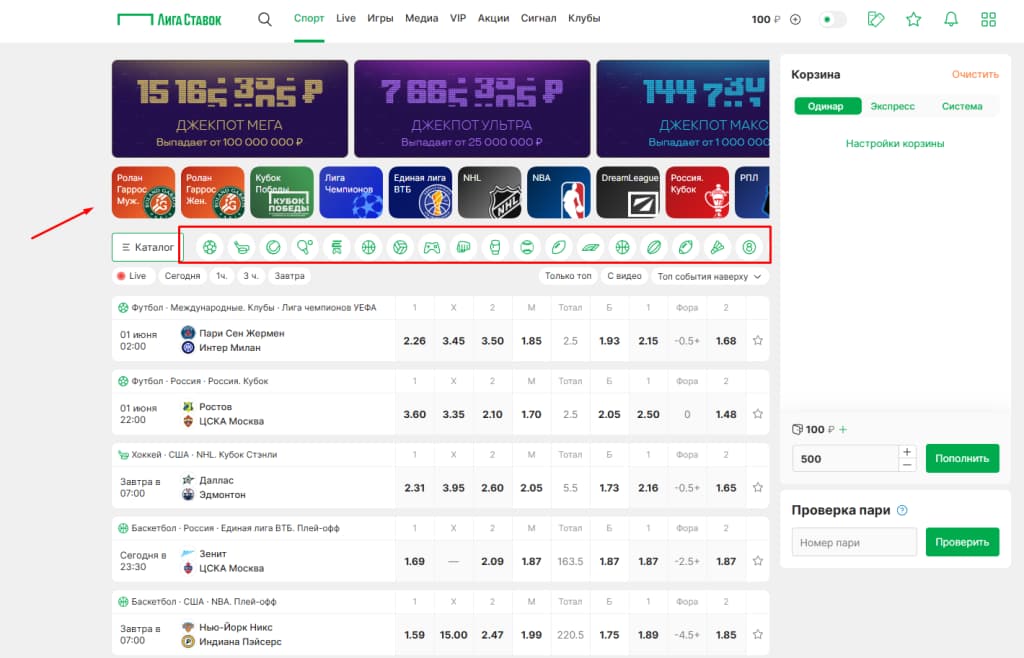Select the MMA fist icon
This screenshot has height=658, width=1024.
(x=464, y=247)
